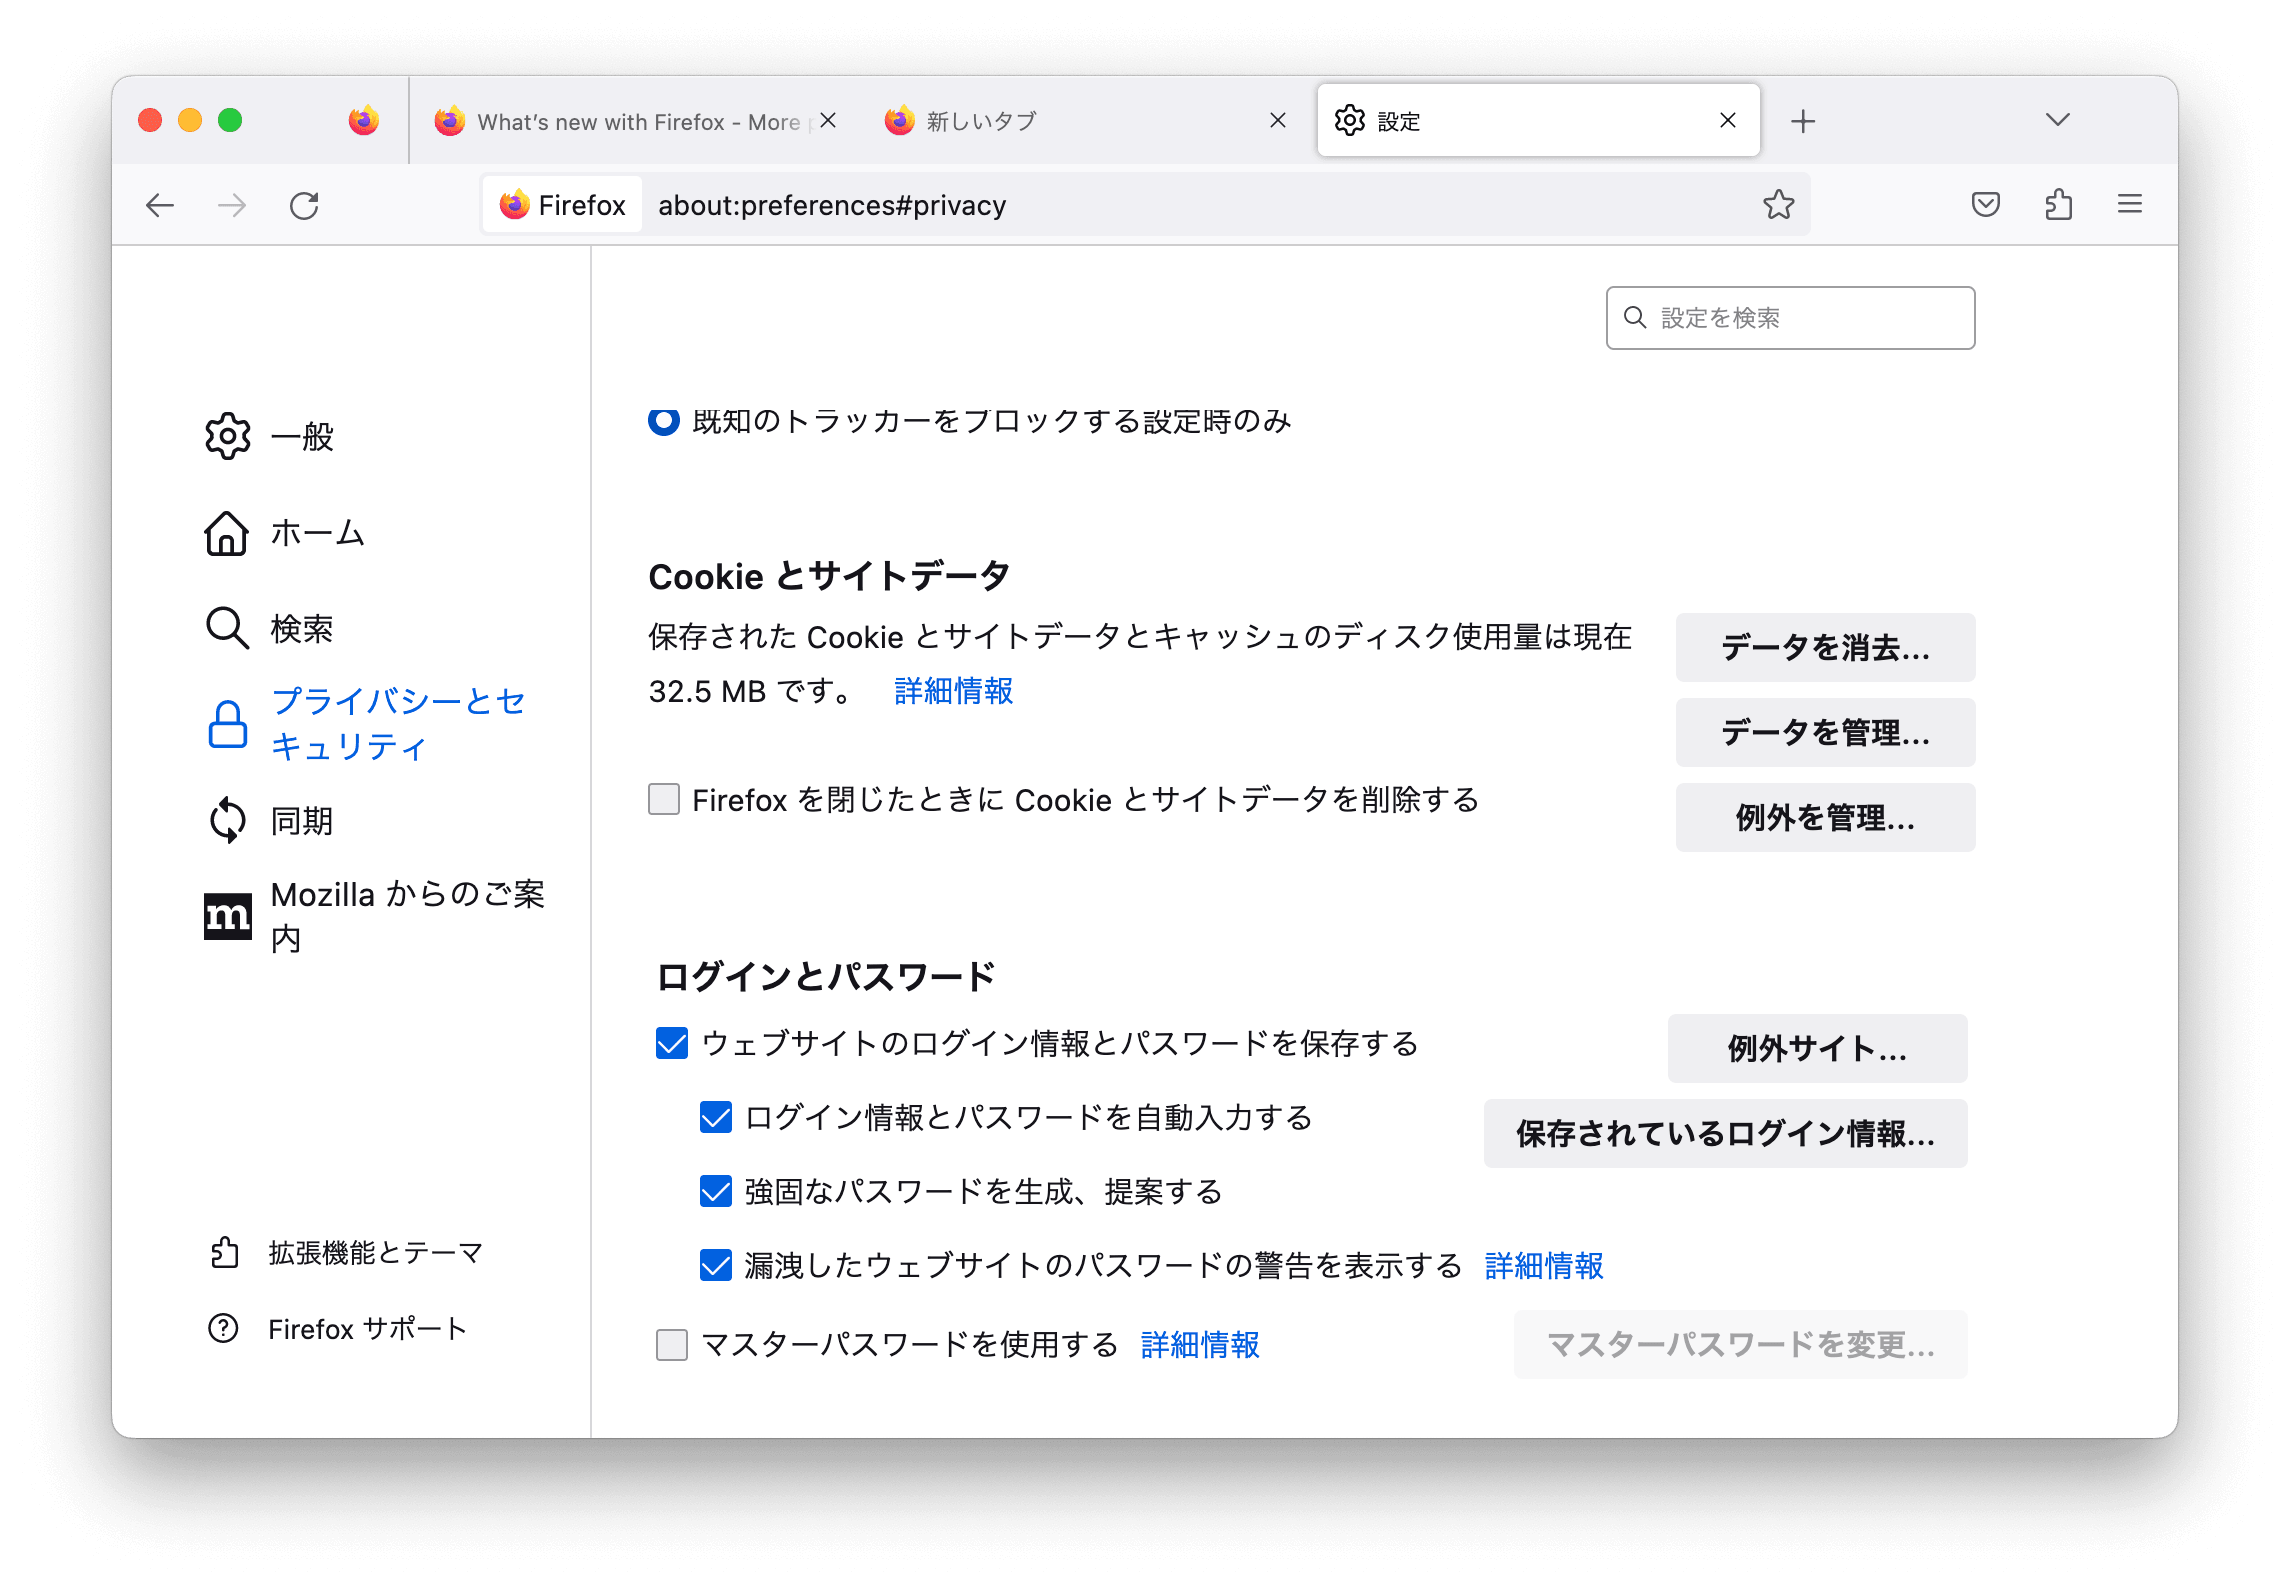Open 詳細情報 link next to マスターパスワード

(x=1200, y=1345)
